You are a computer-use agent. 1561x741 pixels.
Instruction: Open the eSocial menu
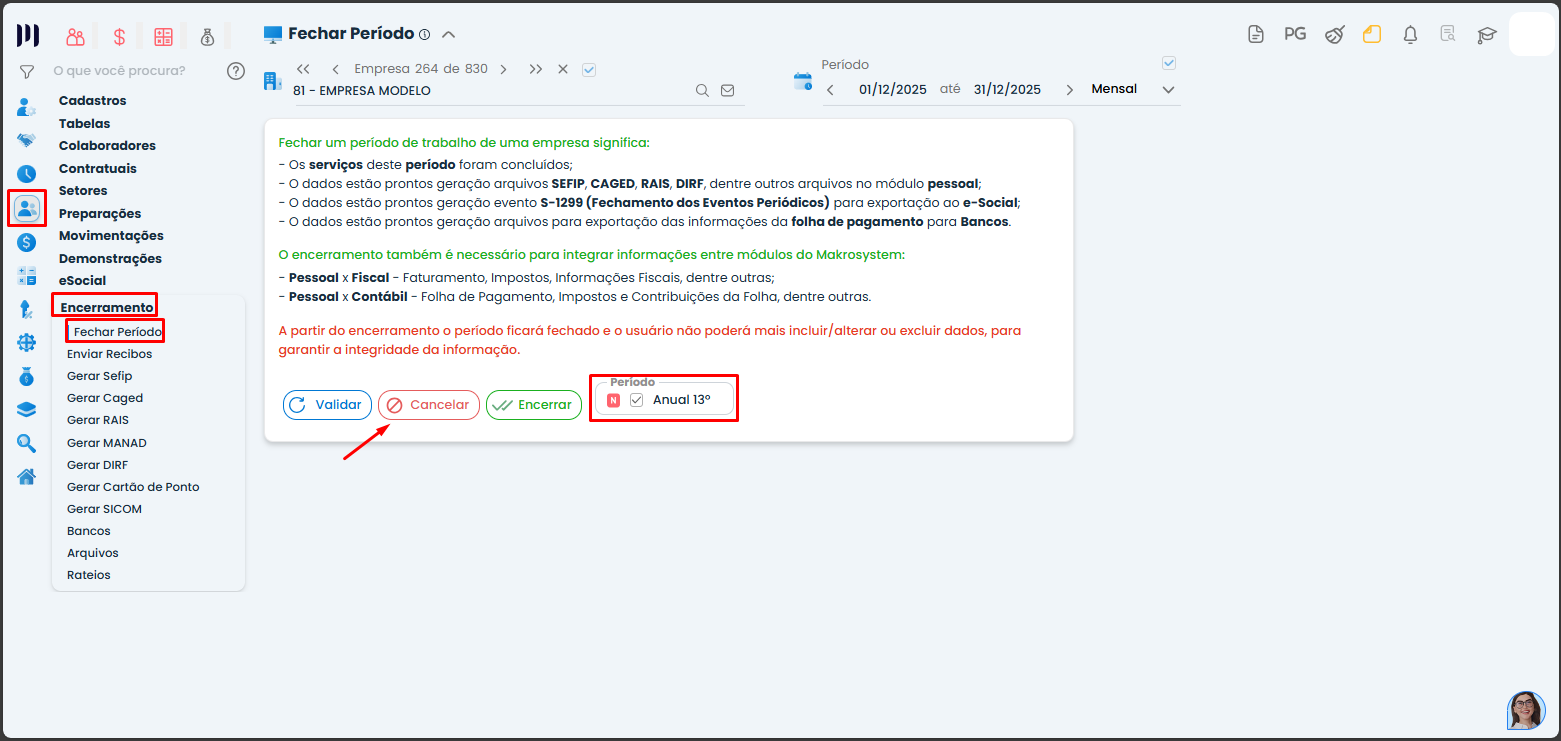82,281
